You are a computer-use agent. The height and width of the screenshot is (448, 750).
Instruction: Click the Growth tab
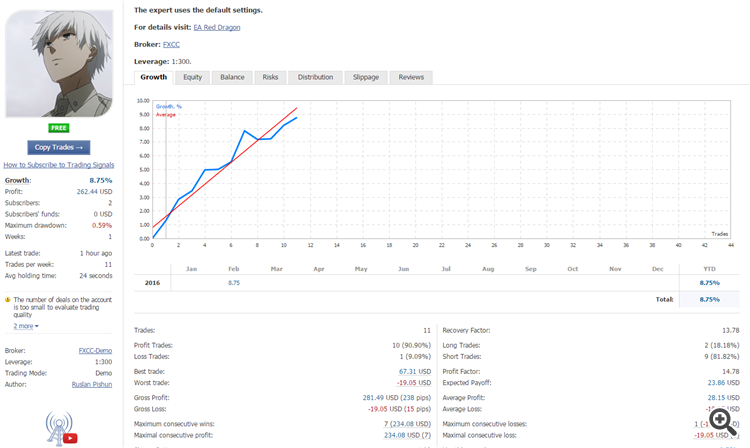pos(154,77)
